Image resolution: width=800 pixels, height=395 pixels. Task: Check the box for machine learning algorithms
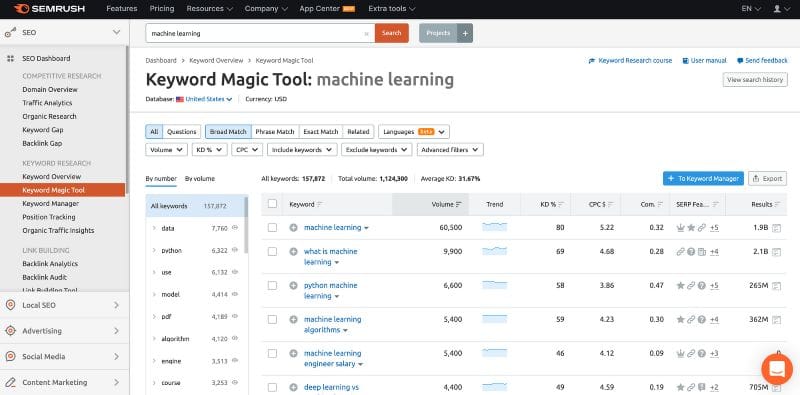coord(272,319)
